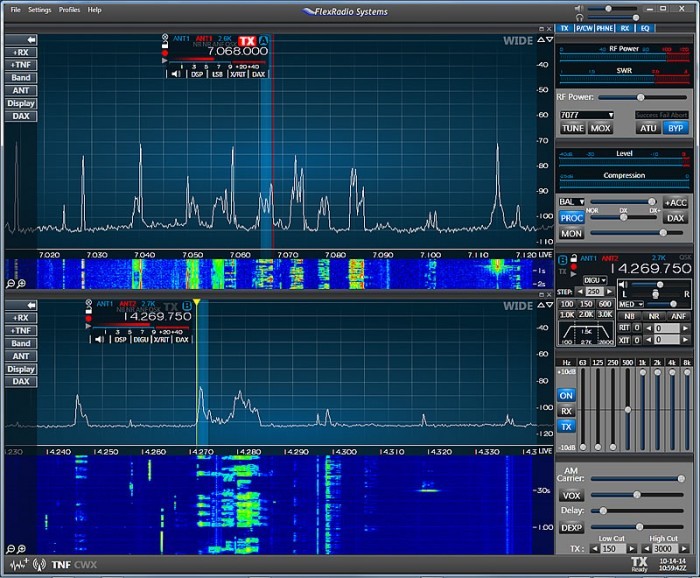Image resolution: width=700 pixels, height=578 pixels.
Task: Toggle the lock icon in RX panel
Action: click(x=574, y=258)
